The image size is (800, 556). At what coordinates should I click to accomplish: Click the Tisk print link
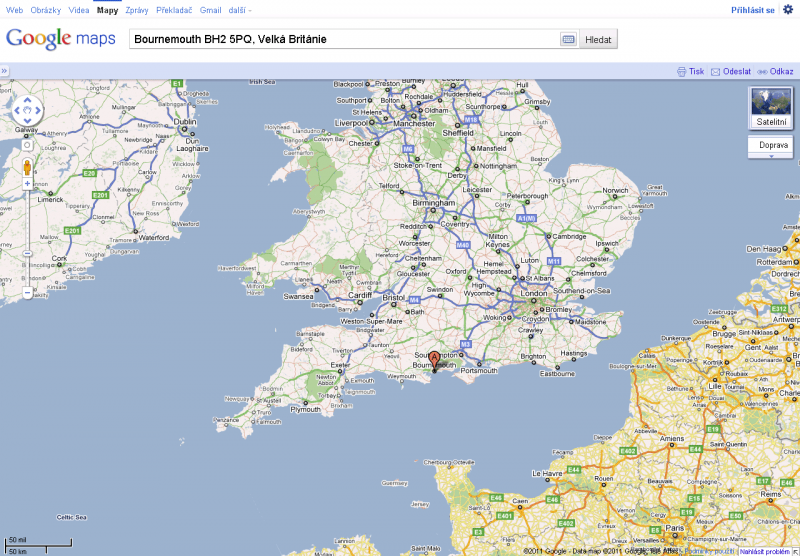[696, 71]
